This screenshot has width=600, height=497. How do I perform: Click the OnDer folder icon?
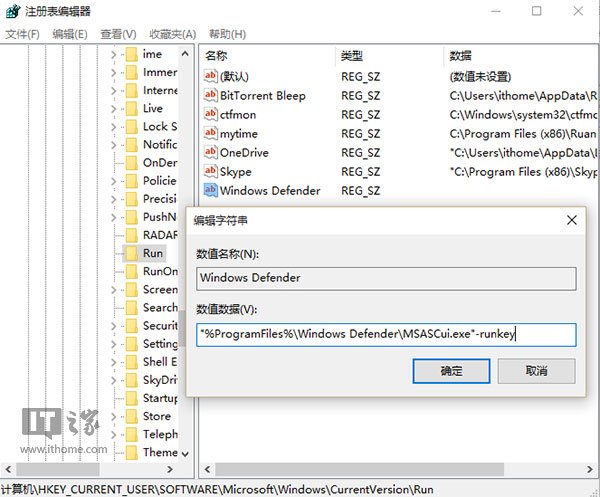[132, 163]
